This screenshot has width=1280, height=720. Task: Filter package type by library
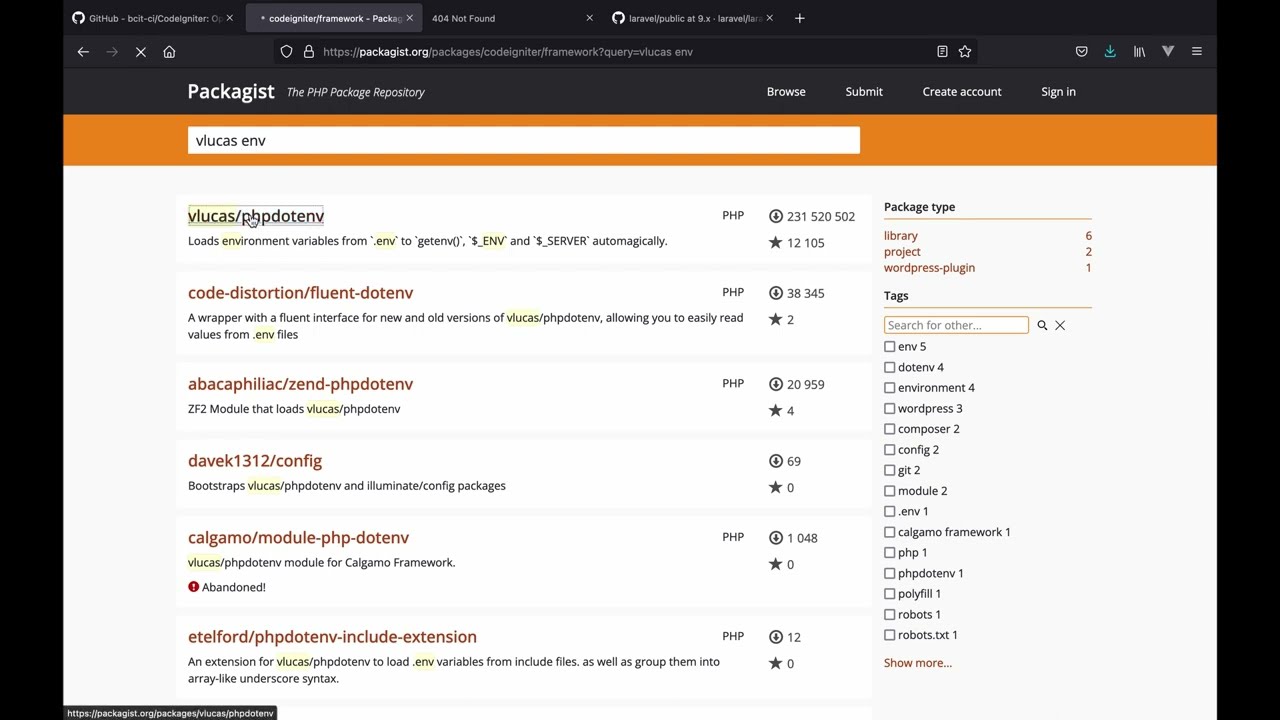[901, 236]
